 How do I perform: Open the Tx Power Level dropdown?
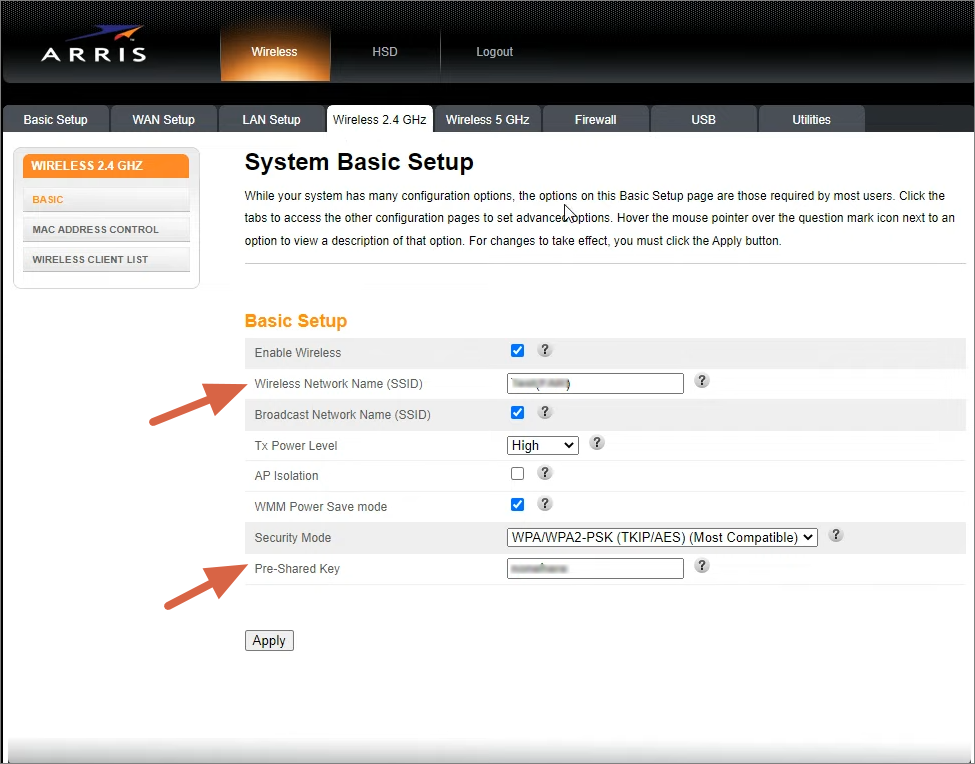543,444
